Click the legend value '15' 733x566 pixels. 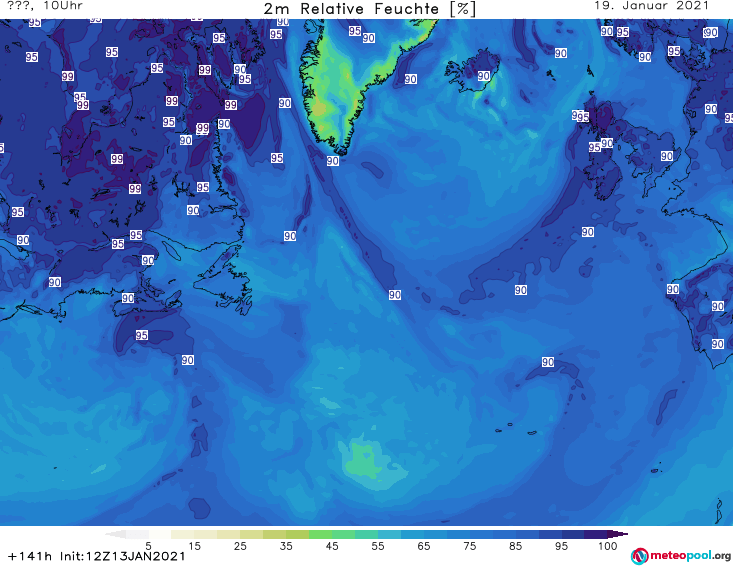pos(194,545)
